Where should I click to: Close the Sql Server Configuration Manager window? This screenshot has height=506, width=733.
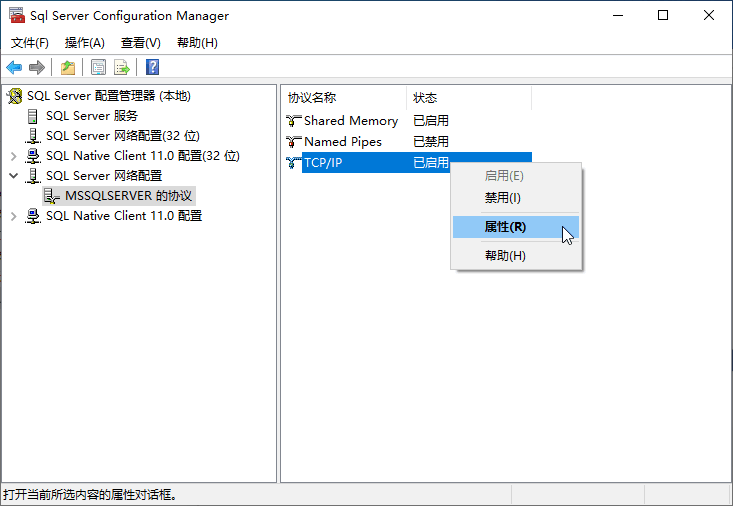tap(709, 15)
